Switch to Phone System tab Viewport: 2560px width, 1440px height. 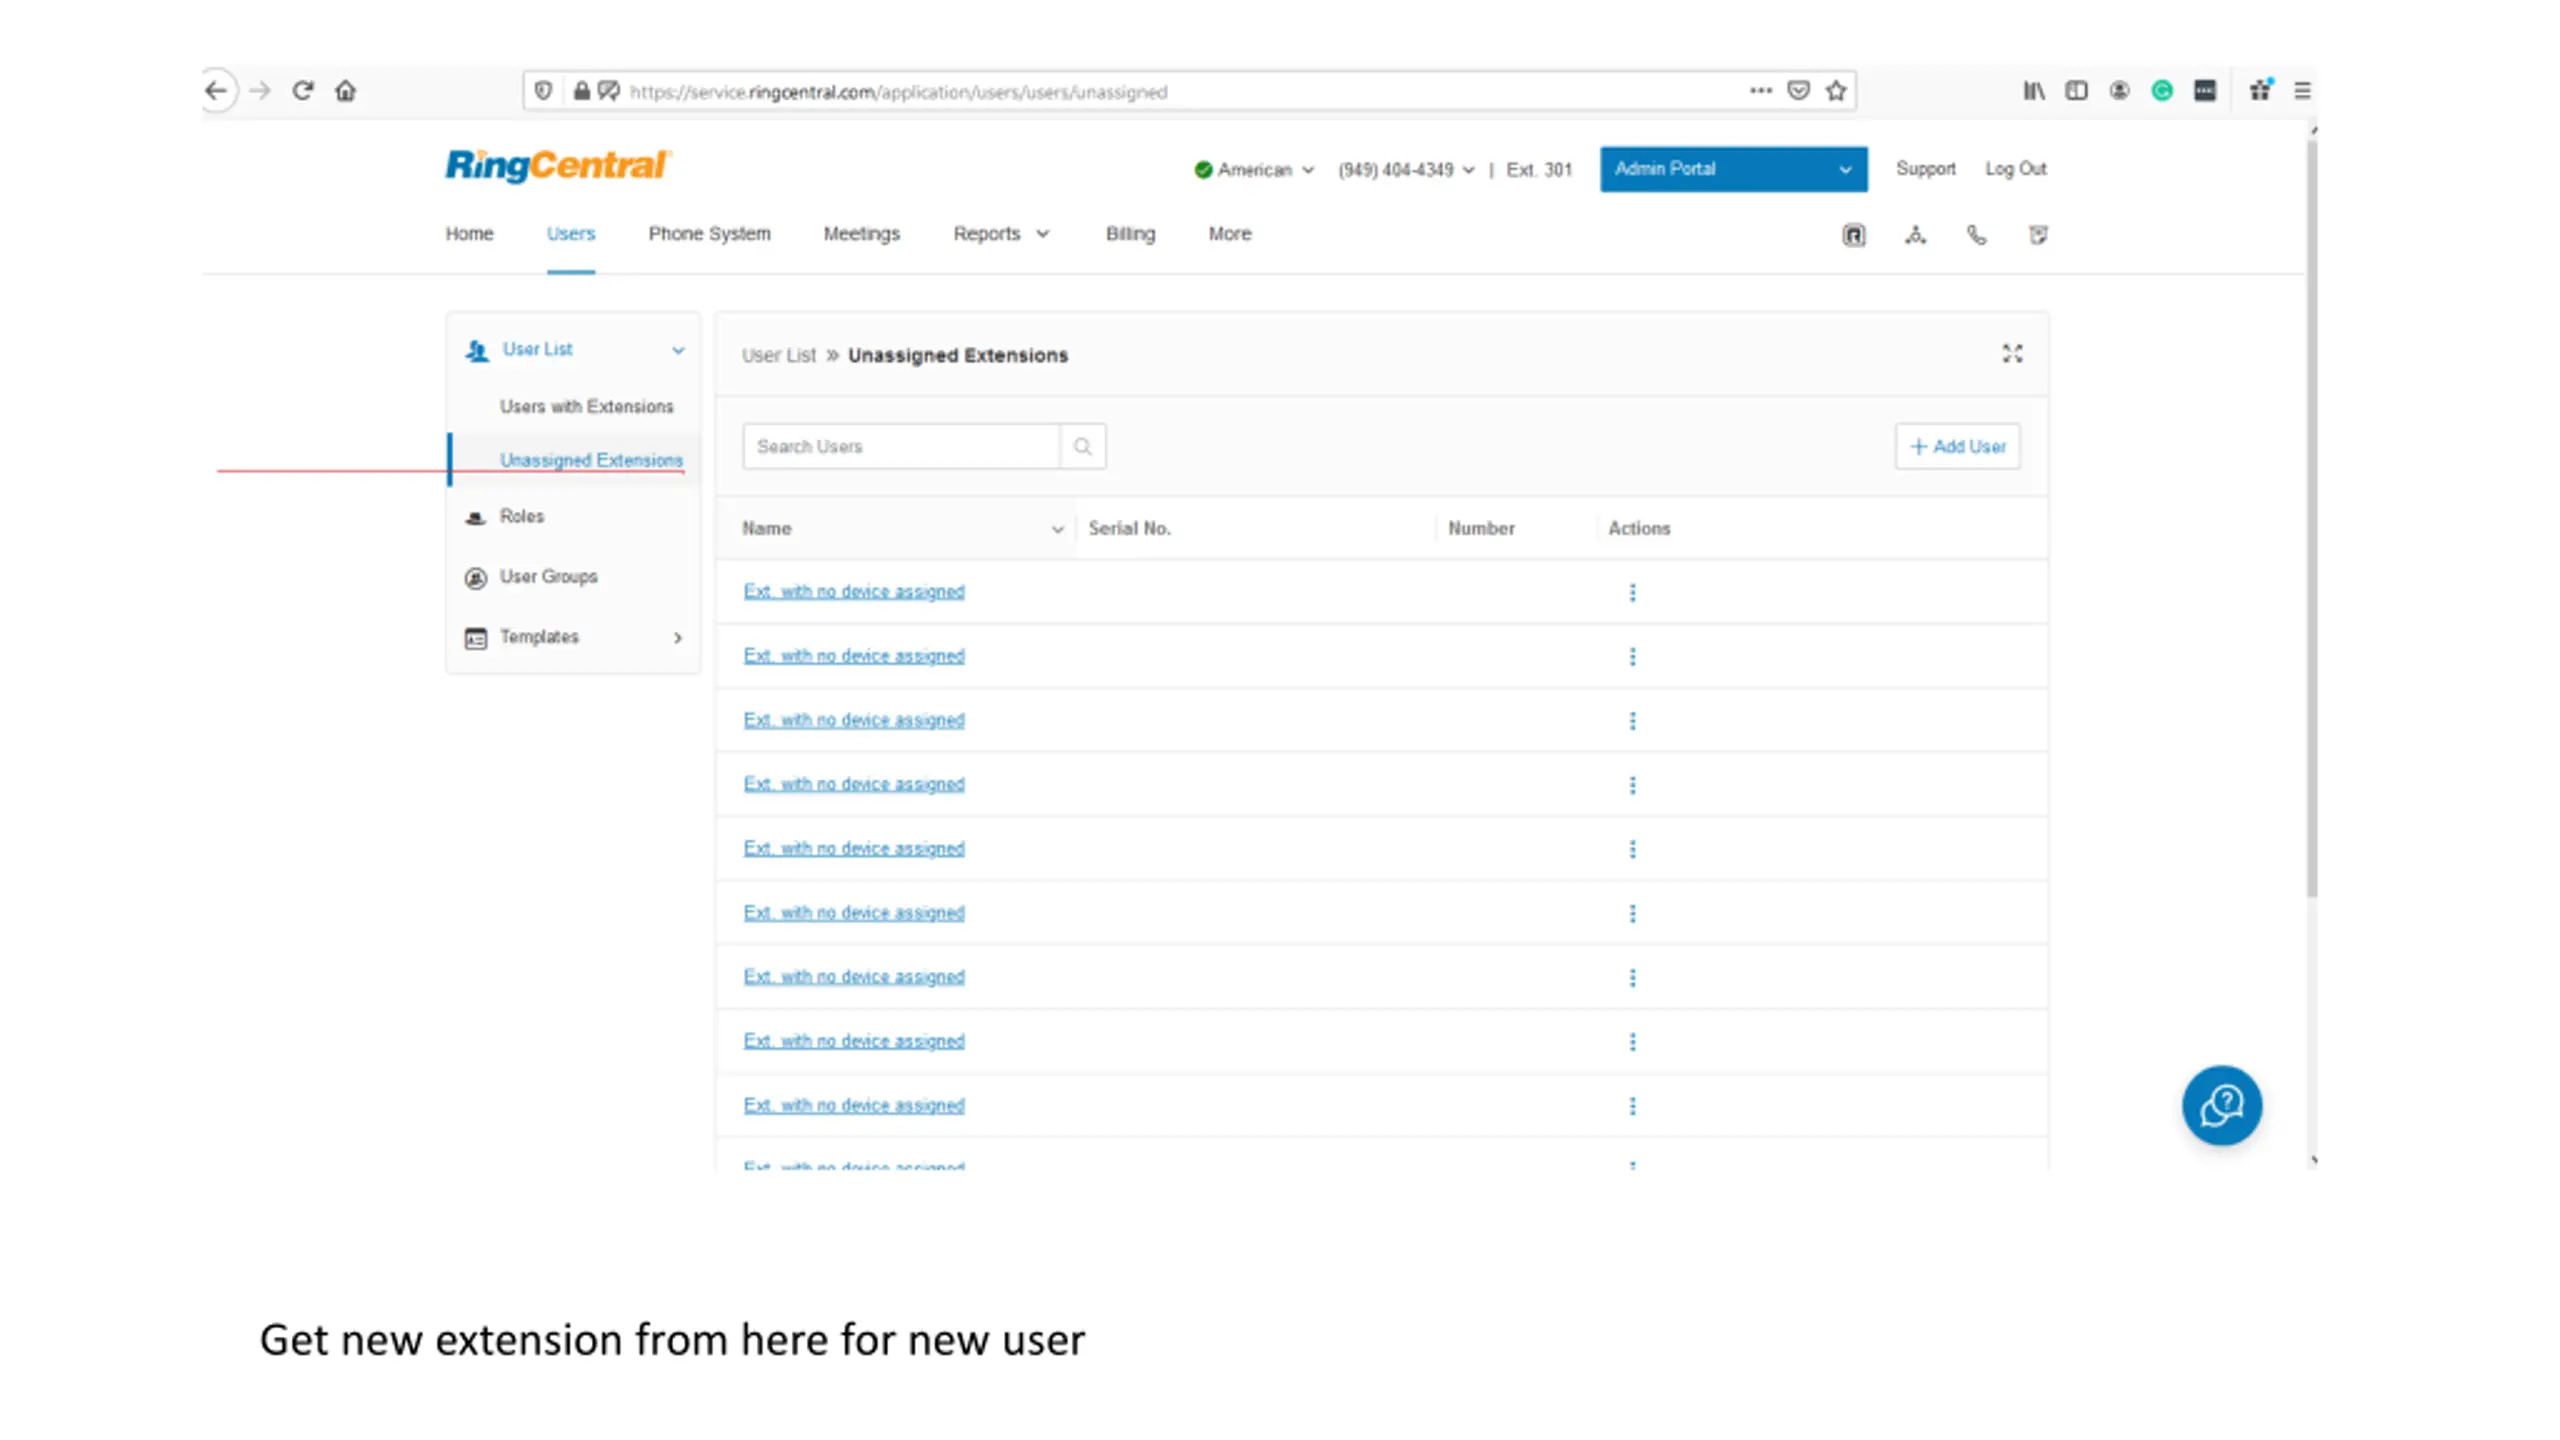709,234
